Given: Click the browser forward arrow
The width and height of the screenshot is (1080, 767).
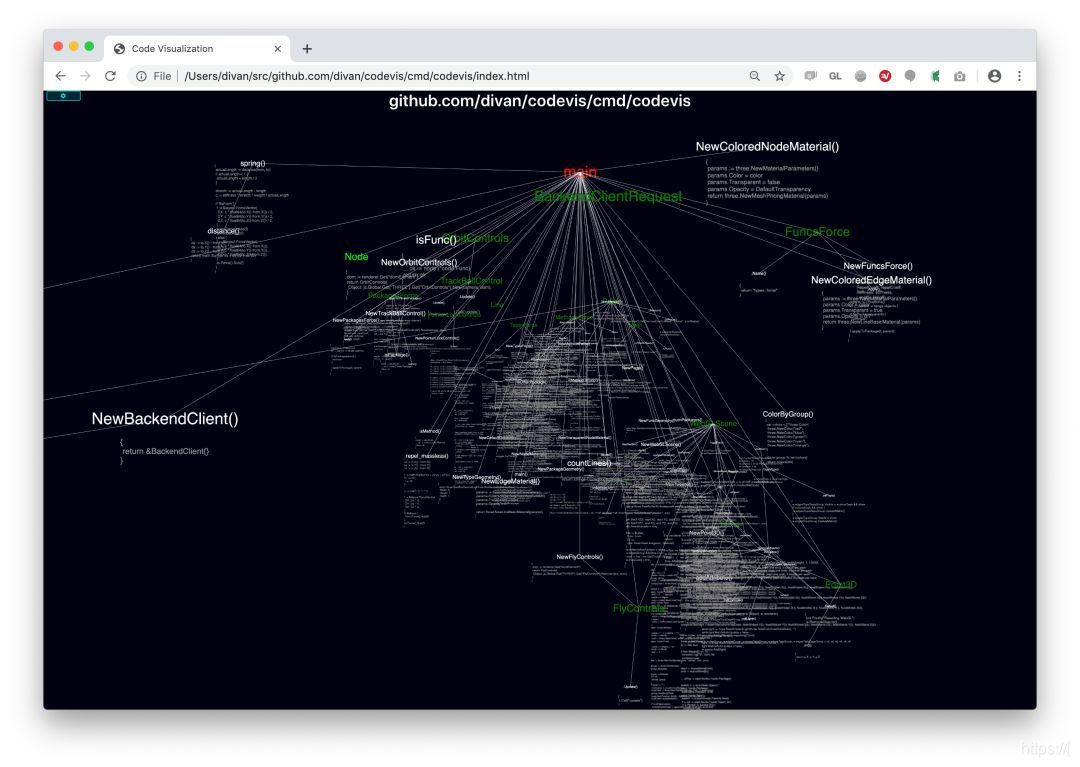Looking at the screenshot, I should pos(85,76).
